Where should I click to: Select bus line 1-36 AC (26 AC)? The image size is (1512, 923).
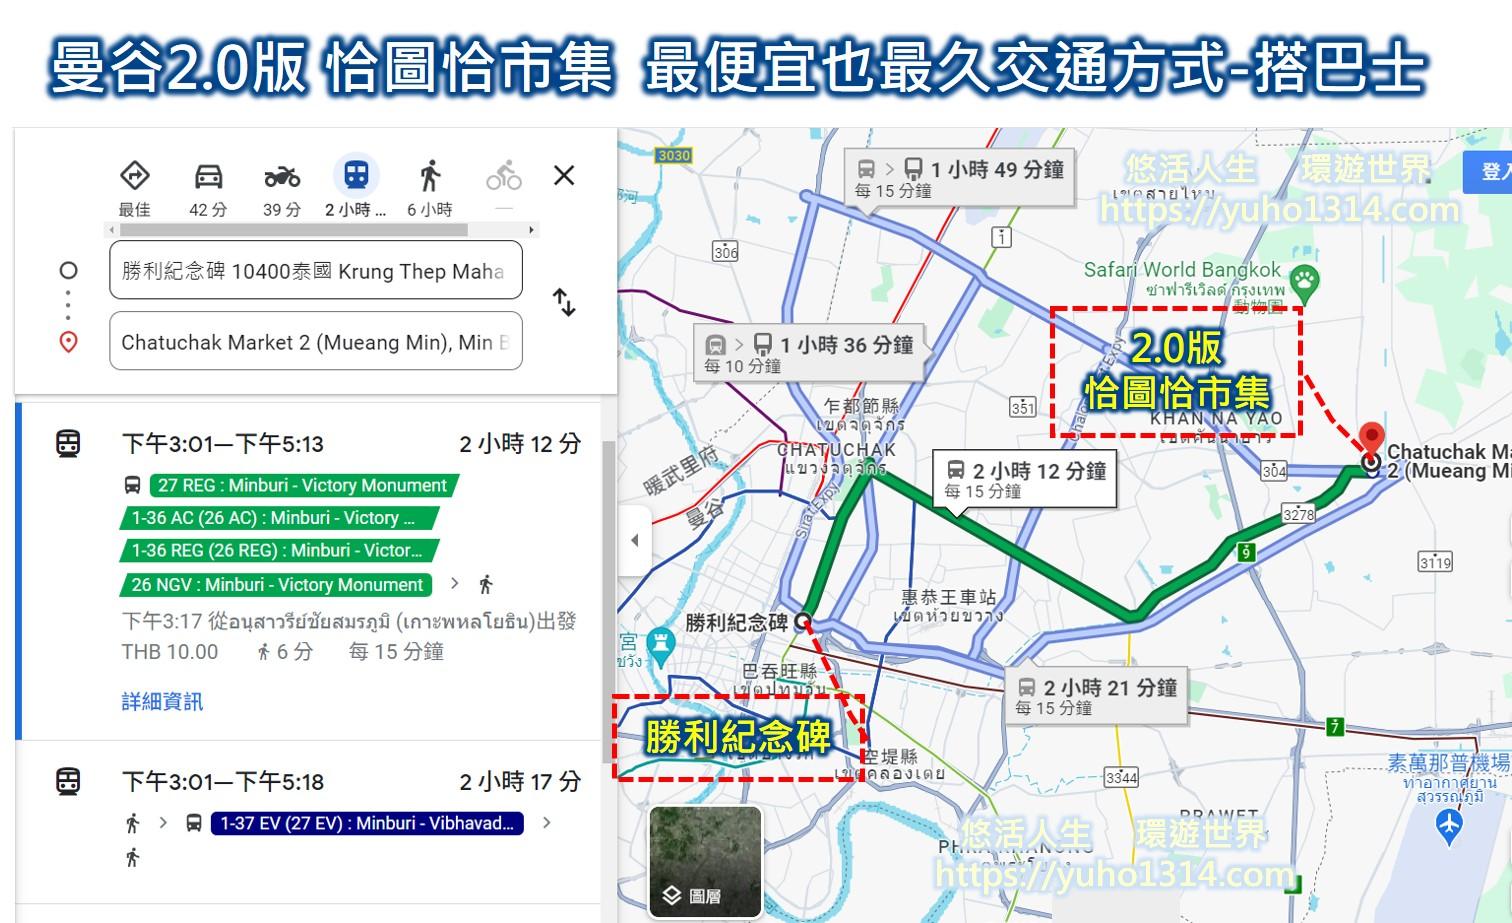click(x=278, y=518)
